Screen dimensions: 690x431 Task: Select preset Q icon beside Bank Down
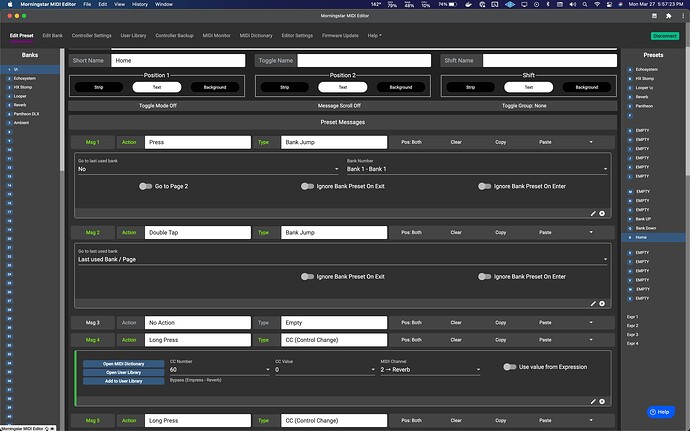click(630, 228)
